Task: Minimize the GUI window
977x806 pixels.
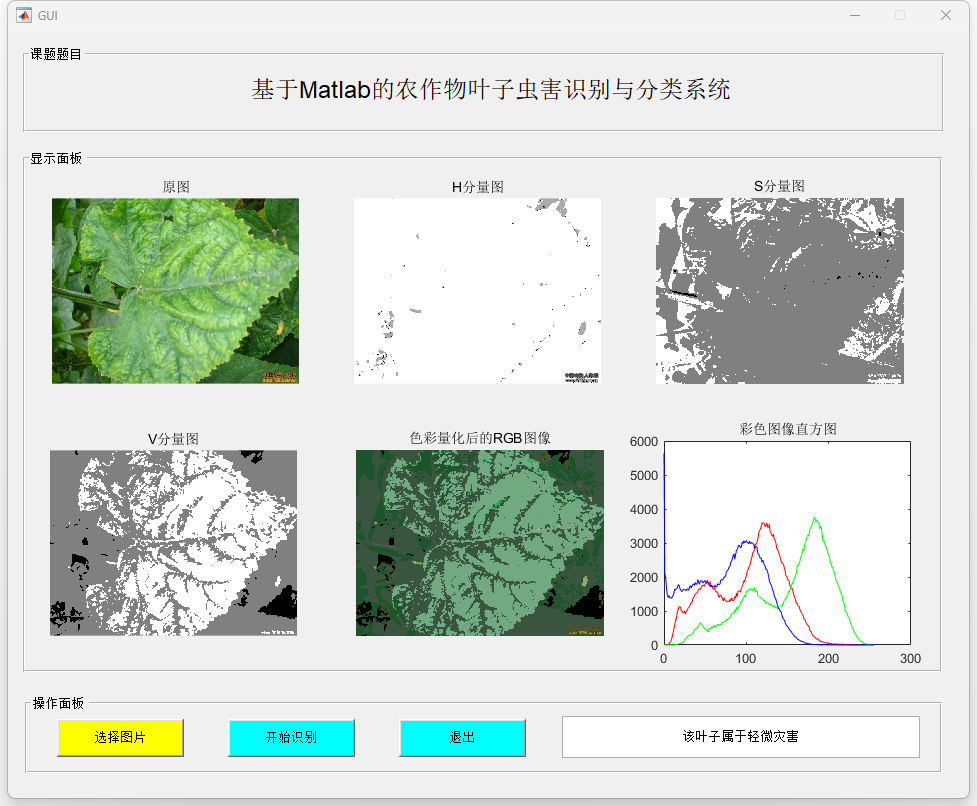Action: [855, 15]
